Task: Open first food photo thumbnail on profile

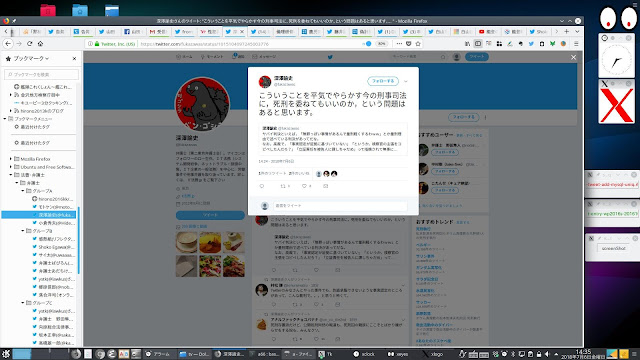Action: [187, 242]
